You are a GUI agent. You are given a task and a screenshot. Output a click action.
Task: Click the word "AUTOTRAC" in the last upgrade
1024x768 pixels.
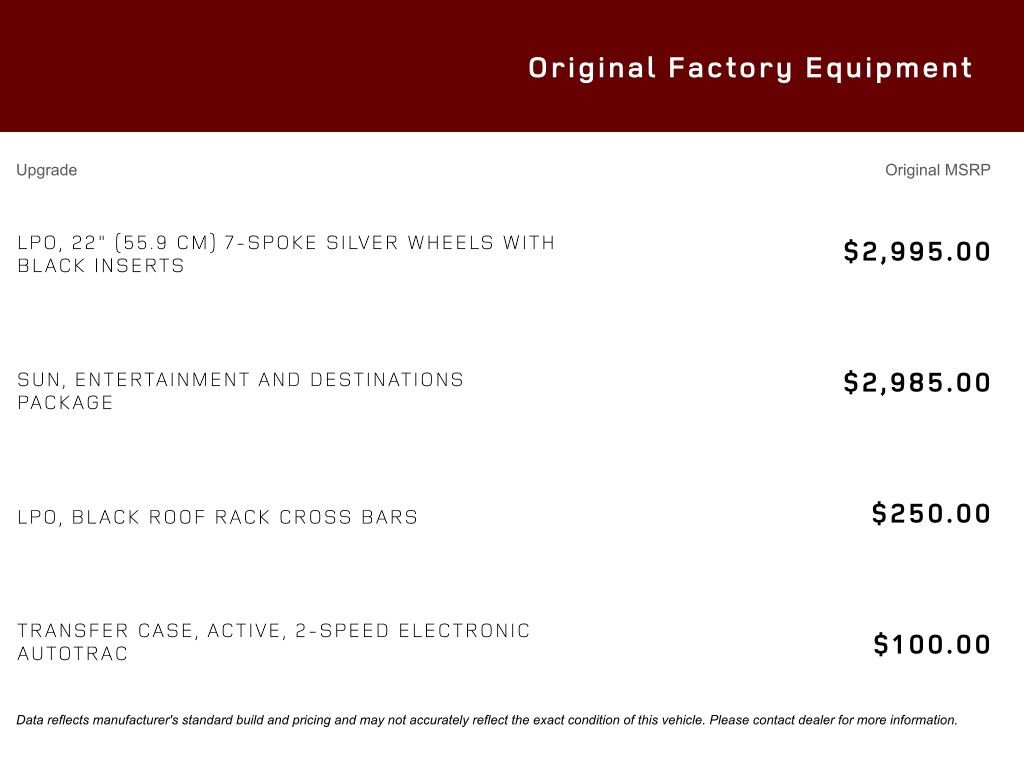[x=73, y=654]
